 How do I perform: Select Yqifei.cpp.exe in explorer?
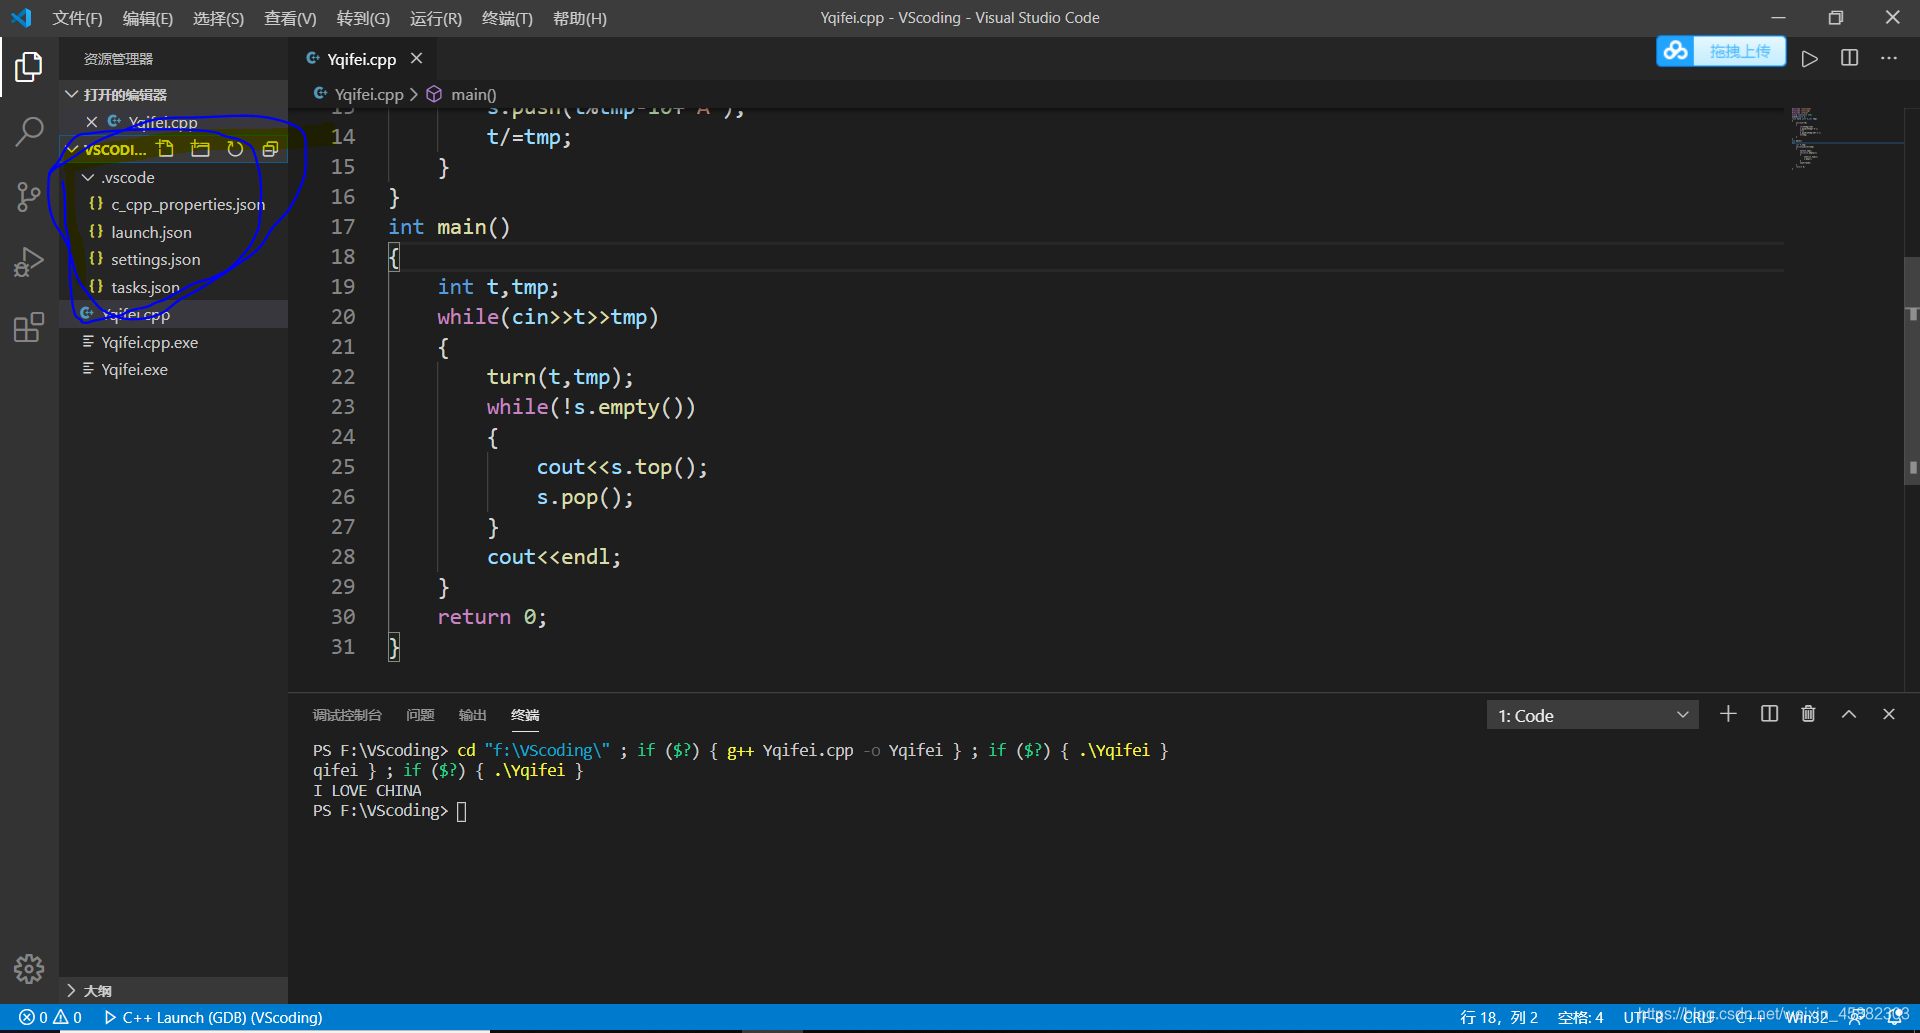tap(174, 342)
